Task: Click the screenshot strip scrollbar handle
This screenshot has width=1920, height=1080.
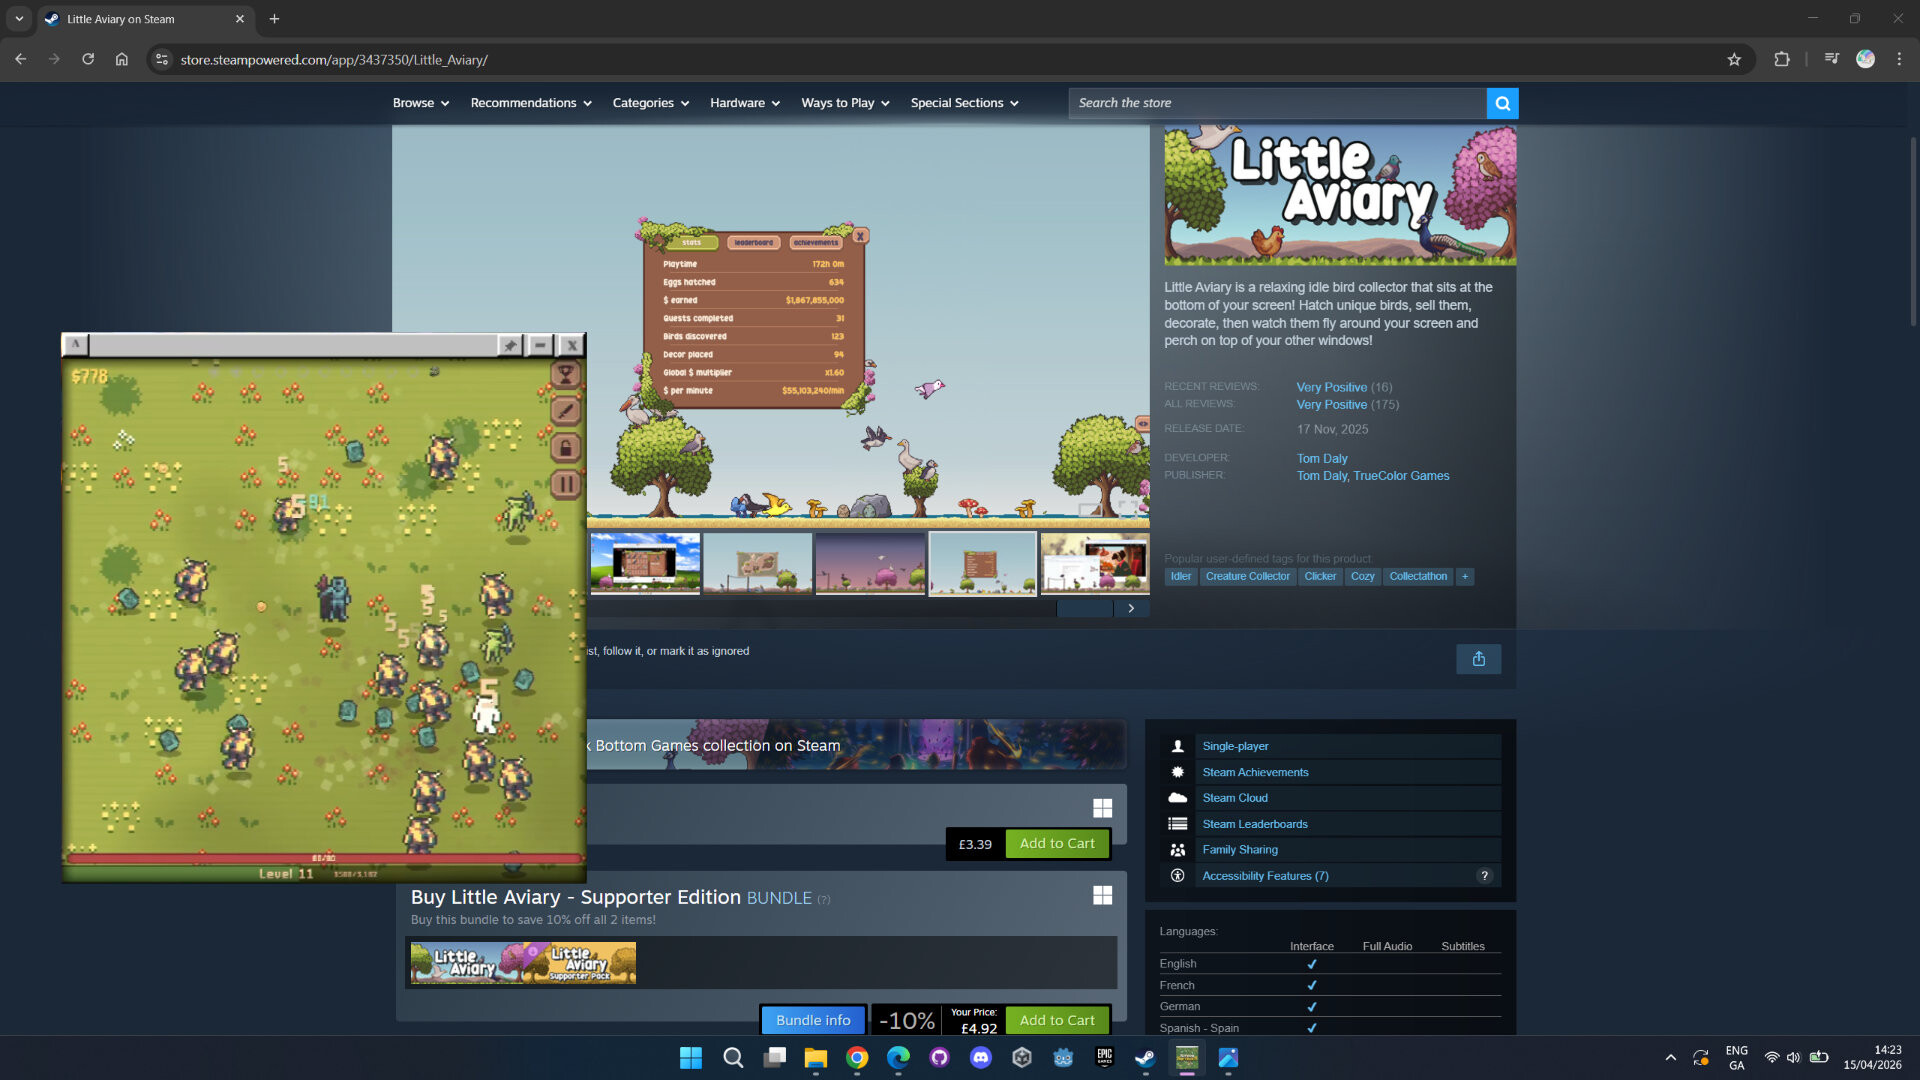Action: click(x=1085, y=608)
